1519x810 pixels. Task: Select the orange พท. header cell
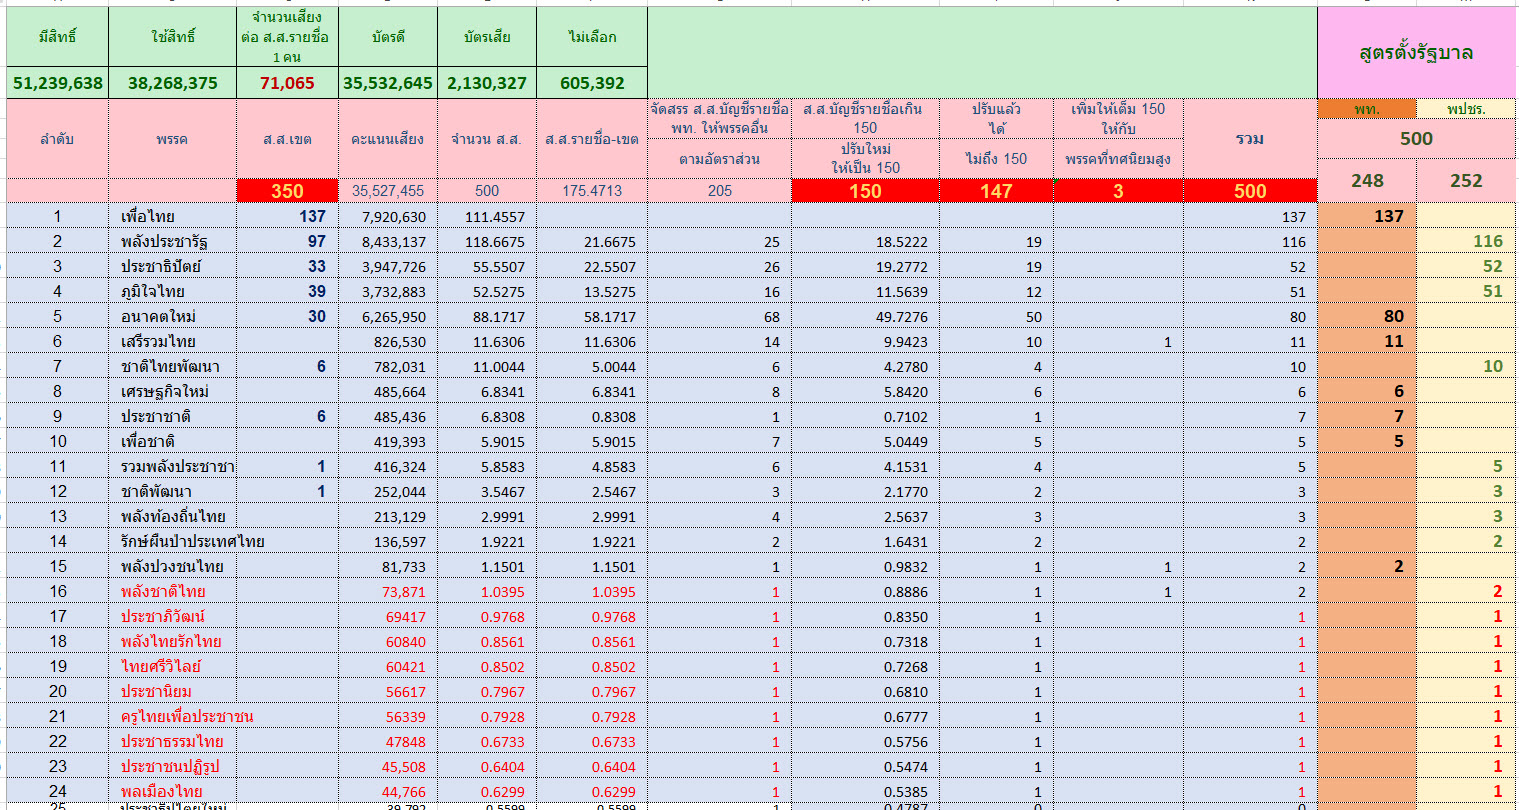click(1367, 109)
